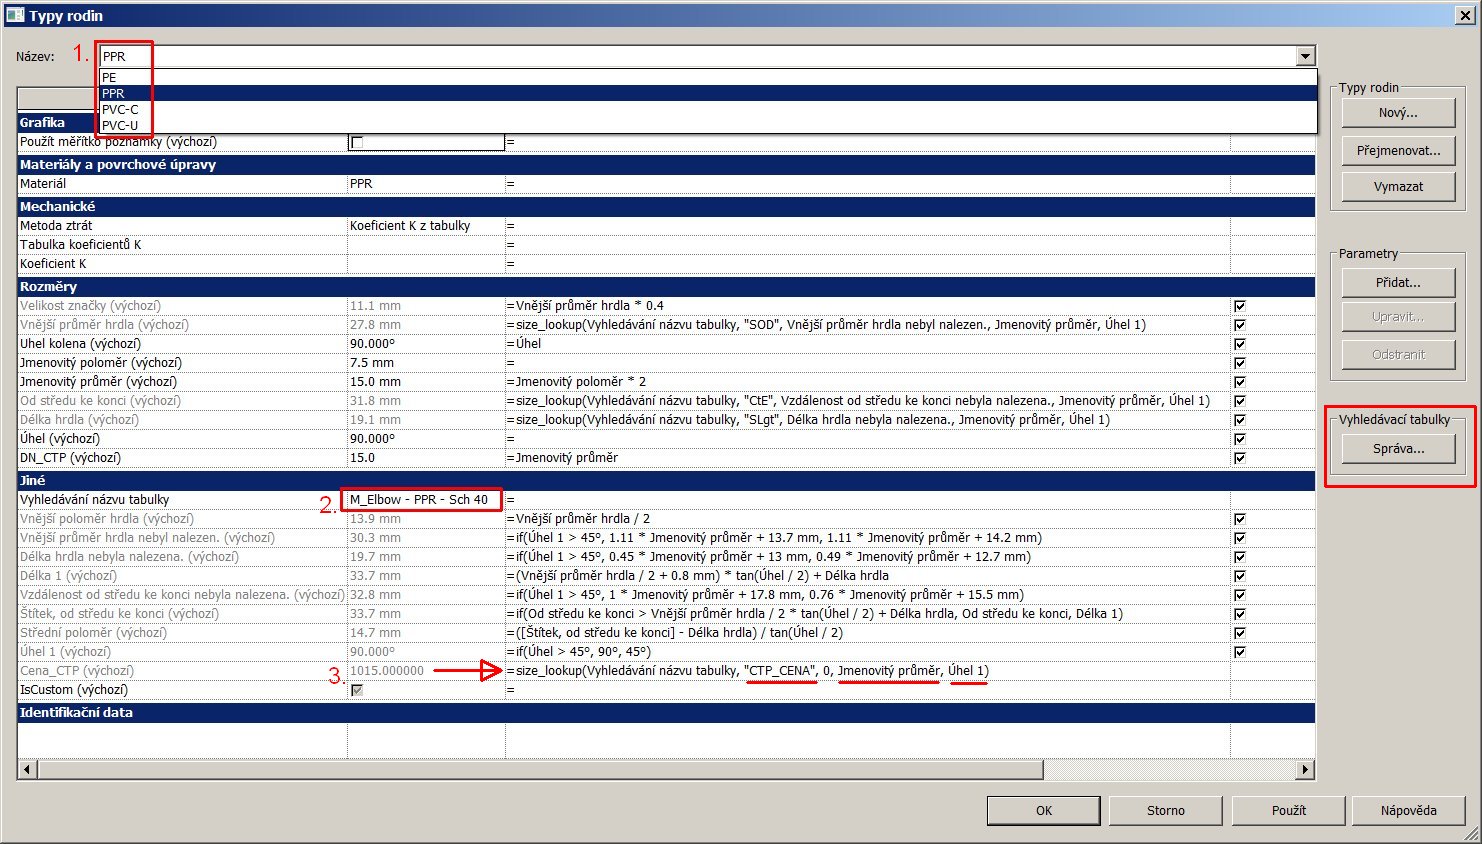Click the Identifikační data section header
Viewport: 1482px width, 844px height.
pyautogui.click(x=666, y=713)
